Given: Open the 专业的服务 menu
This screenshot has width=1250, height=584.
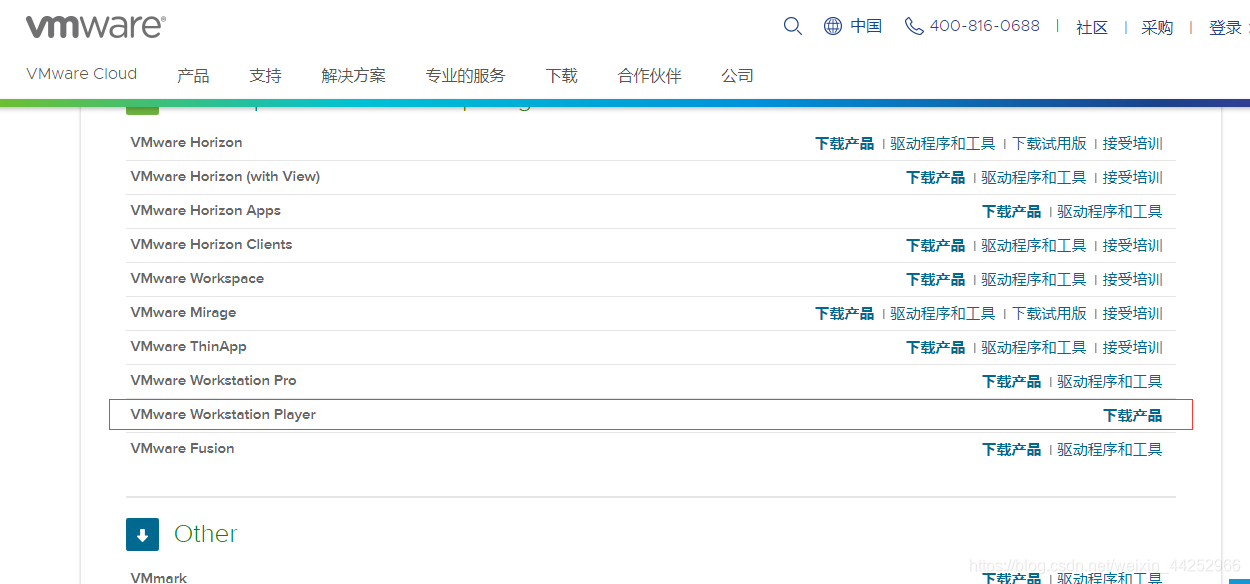Looking at the screenshot, I should [465, 75].
